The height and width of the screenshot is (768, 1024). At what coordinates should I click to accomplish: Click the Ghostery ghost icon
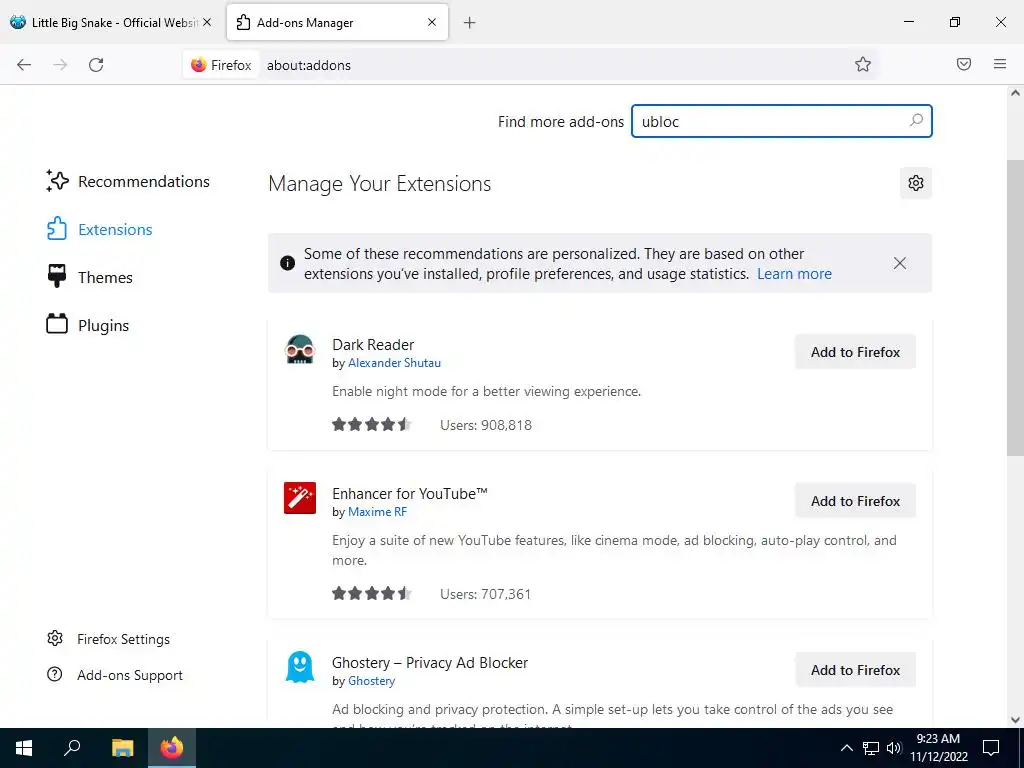click(300, 667)
